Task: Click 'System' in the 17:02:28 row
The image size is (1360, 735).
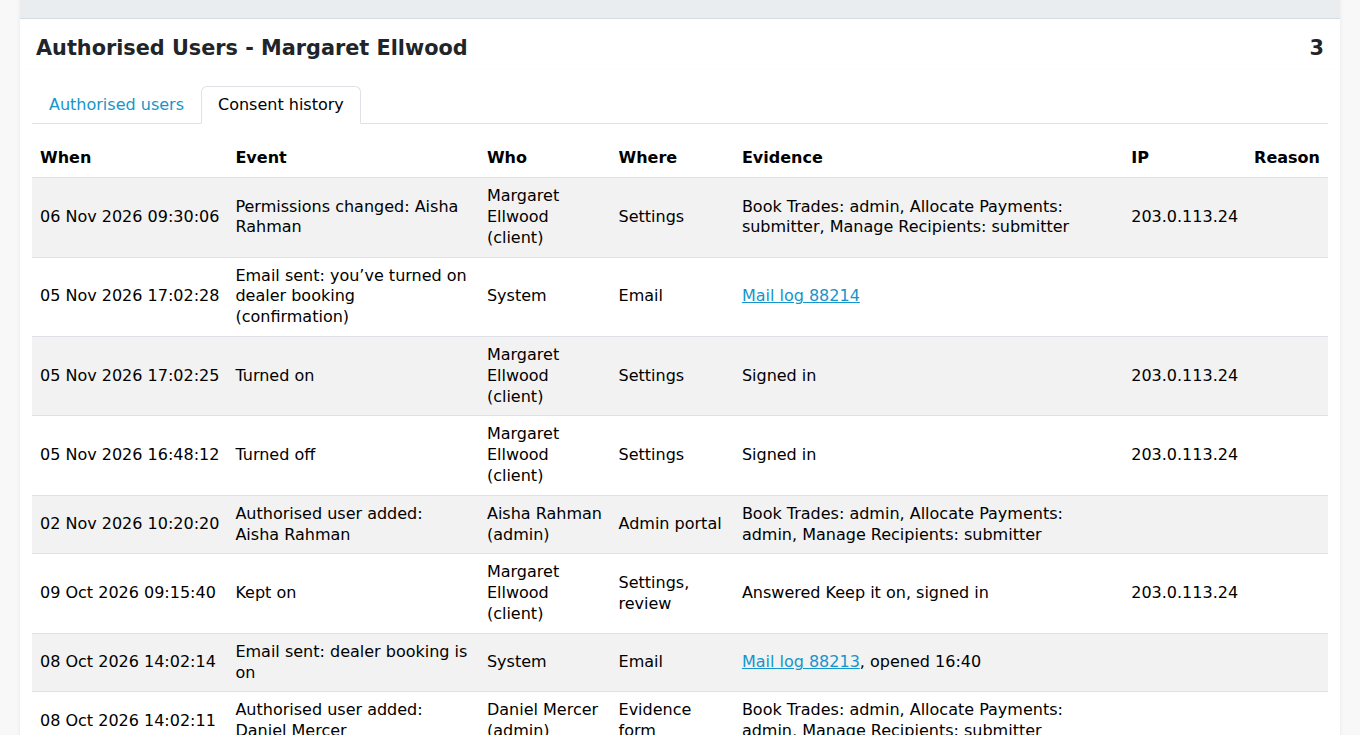Action: [x=517, y=296]
